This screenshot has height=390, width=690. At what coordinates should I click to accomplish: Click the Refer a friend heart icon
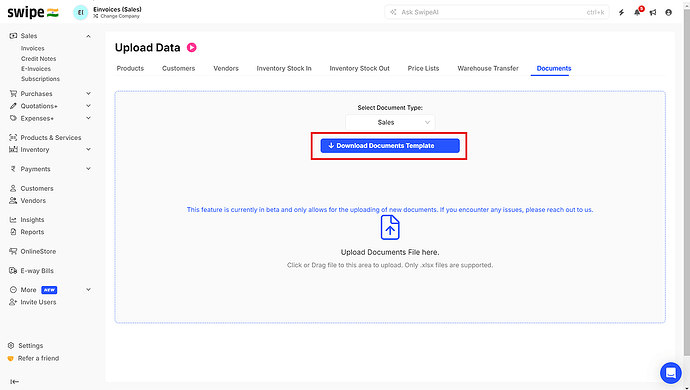(11, 358)
